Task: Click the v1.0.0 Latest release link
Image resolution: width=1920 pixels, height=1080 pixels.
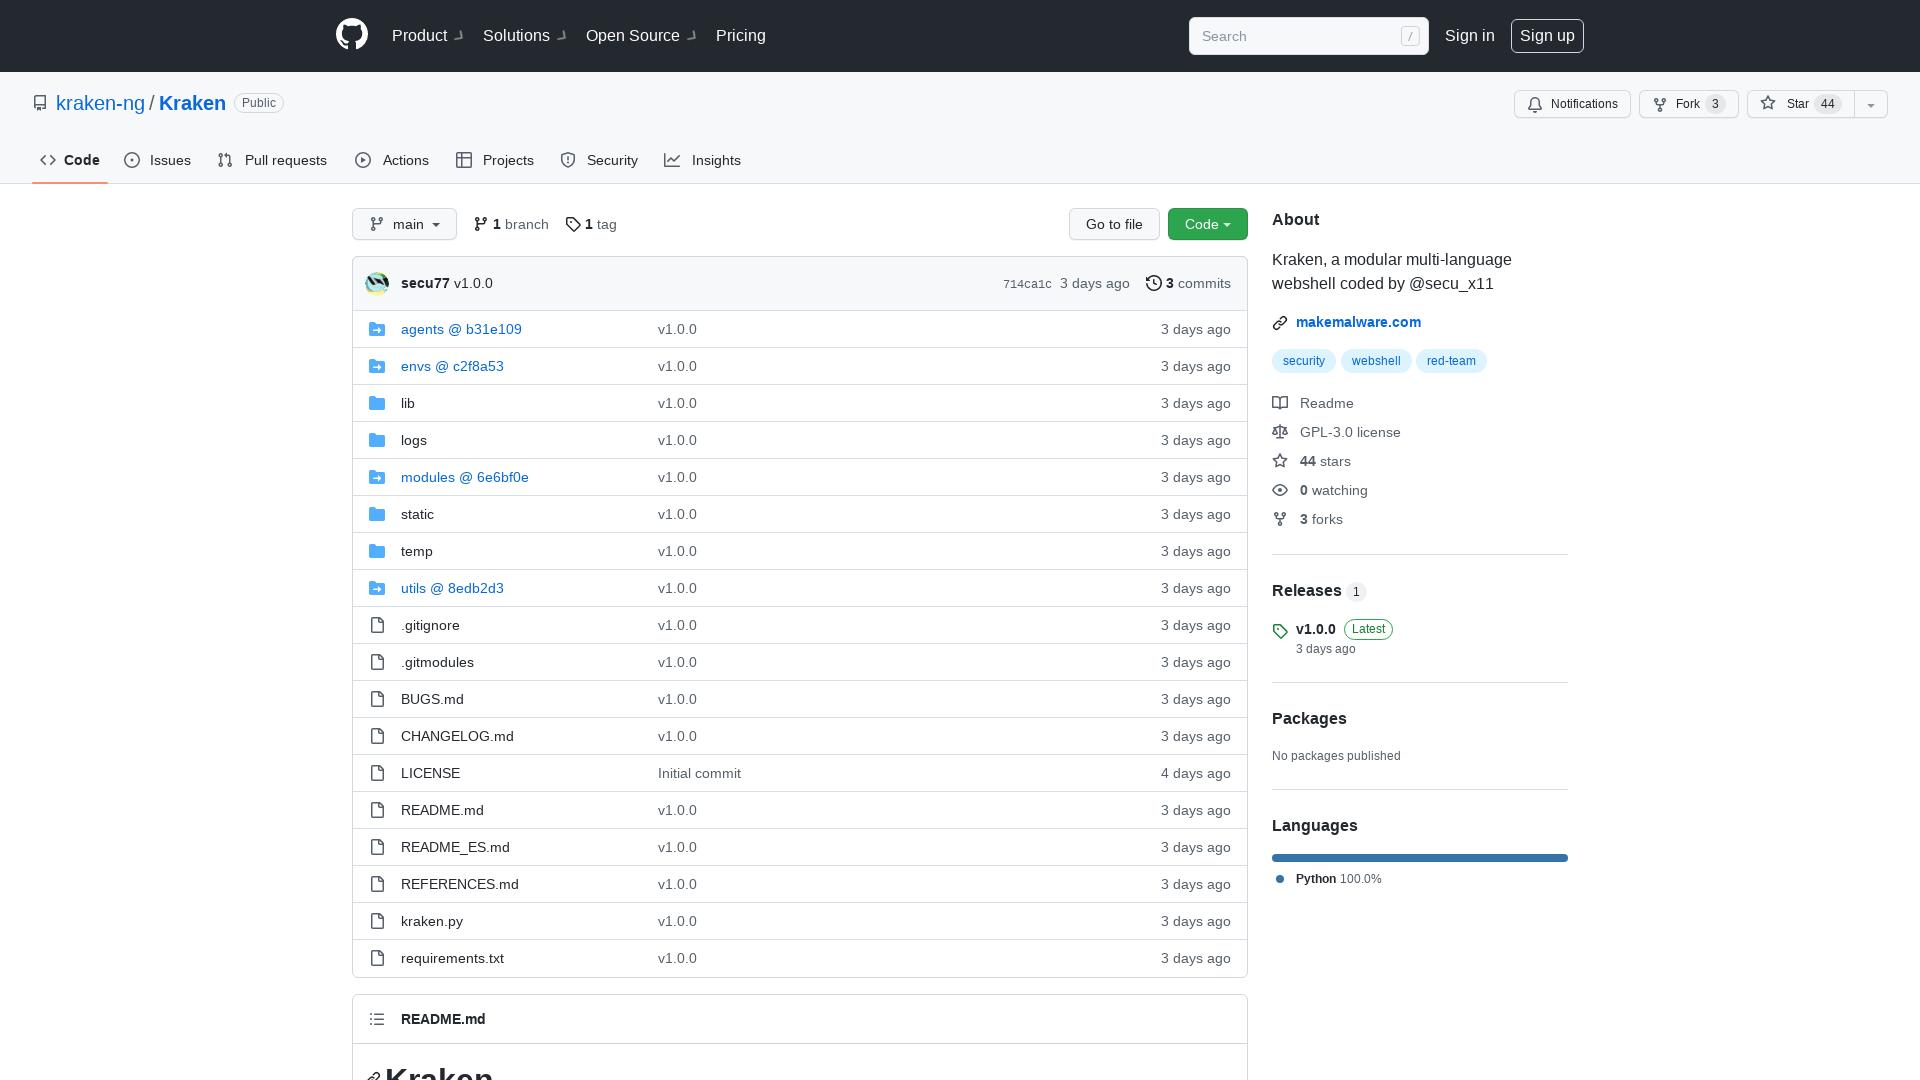Action: tap(1315, 629)
